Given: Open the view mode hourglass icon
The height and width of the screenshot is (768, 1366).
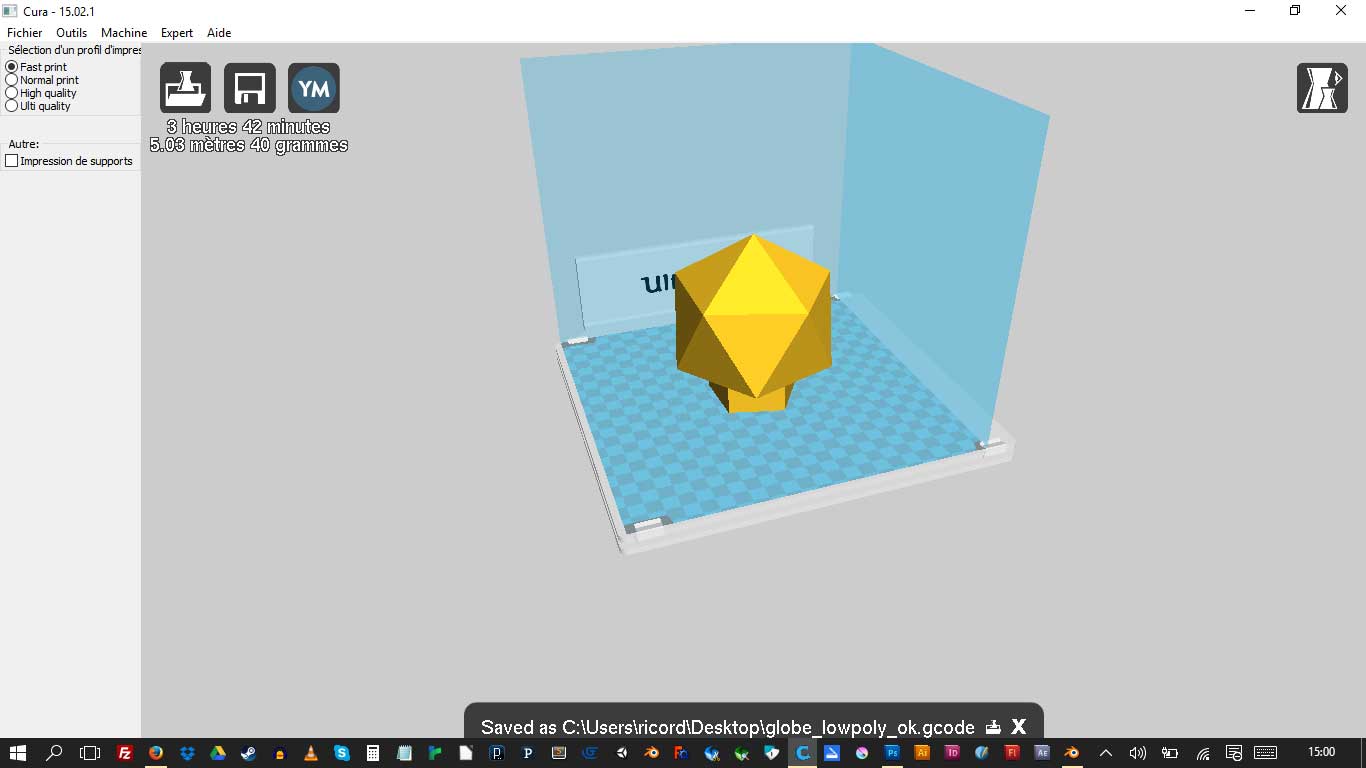Looking at the screenshot, I should (1321, 88).
